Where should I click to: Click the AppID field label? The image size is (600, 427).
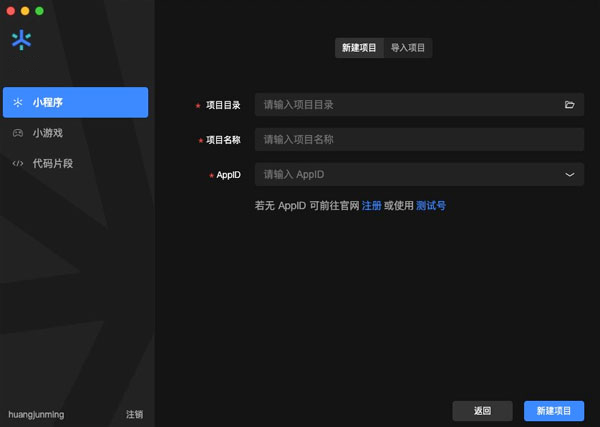coord(228,175)
